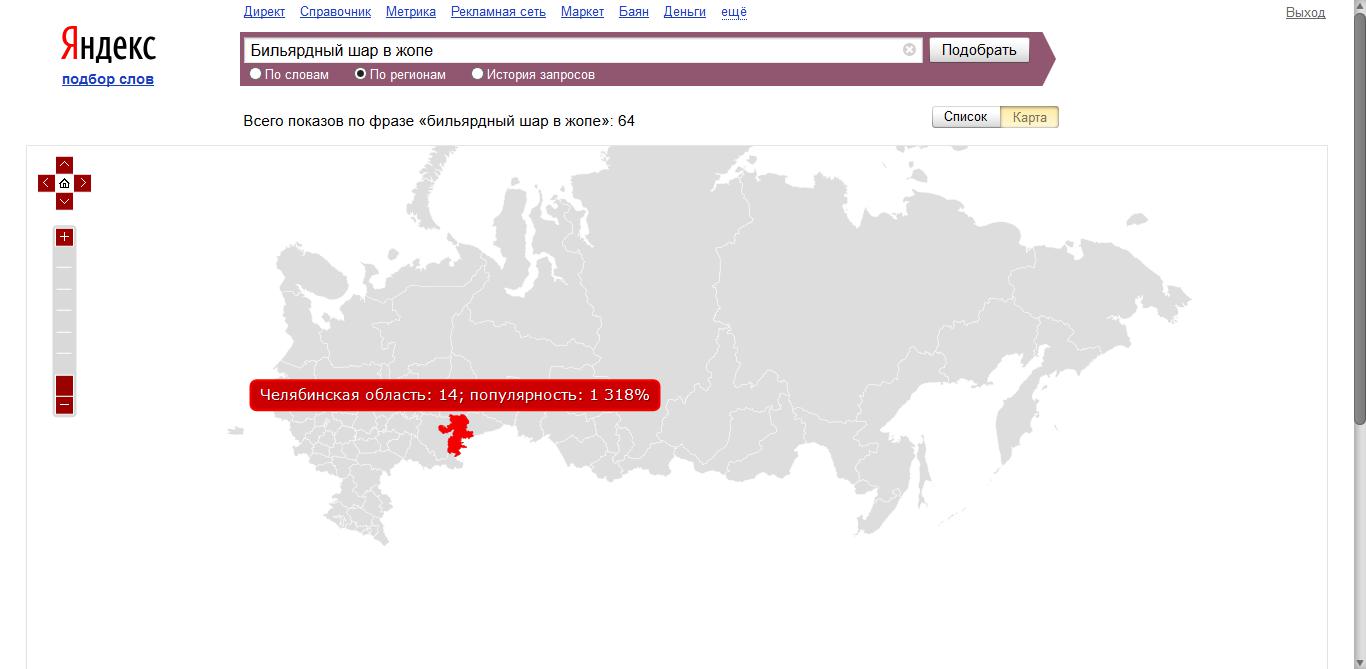Open the 'Маркет' link
1366x669 pixels.
point(582,12)
